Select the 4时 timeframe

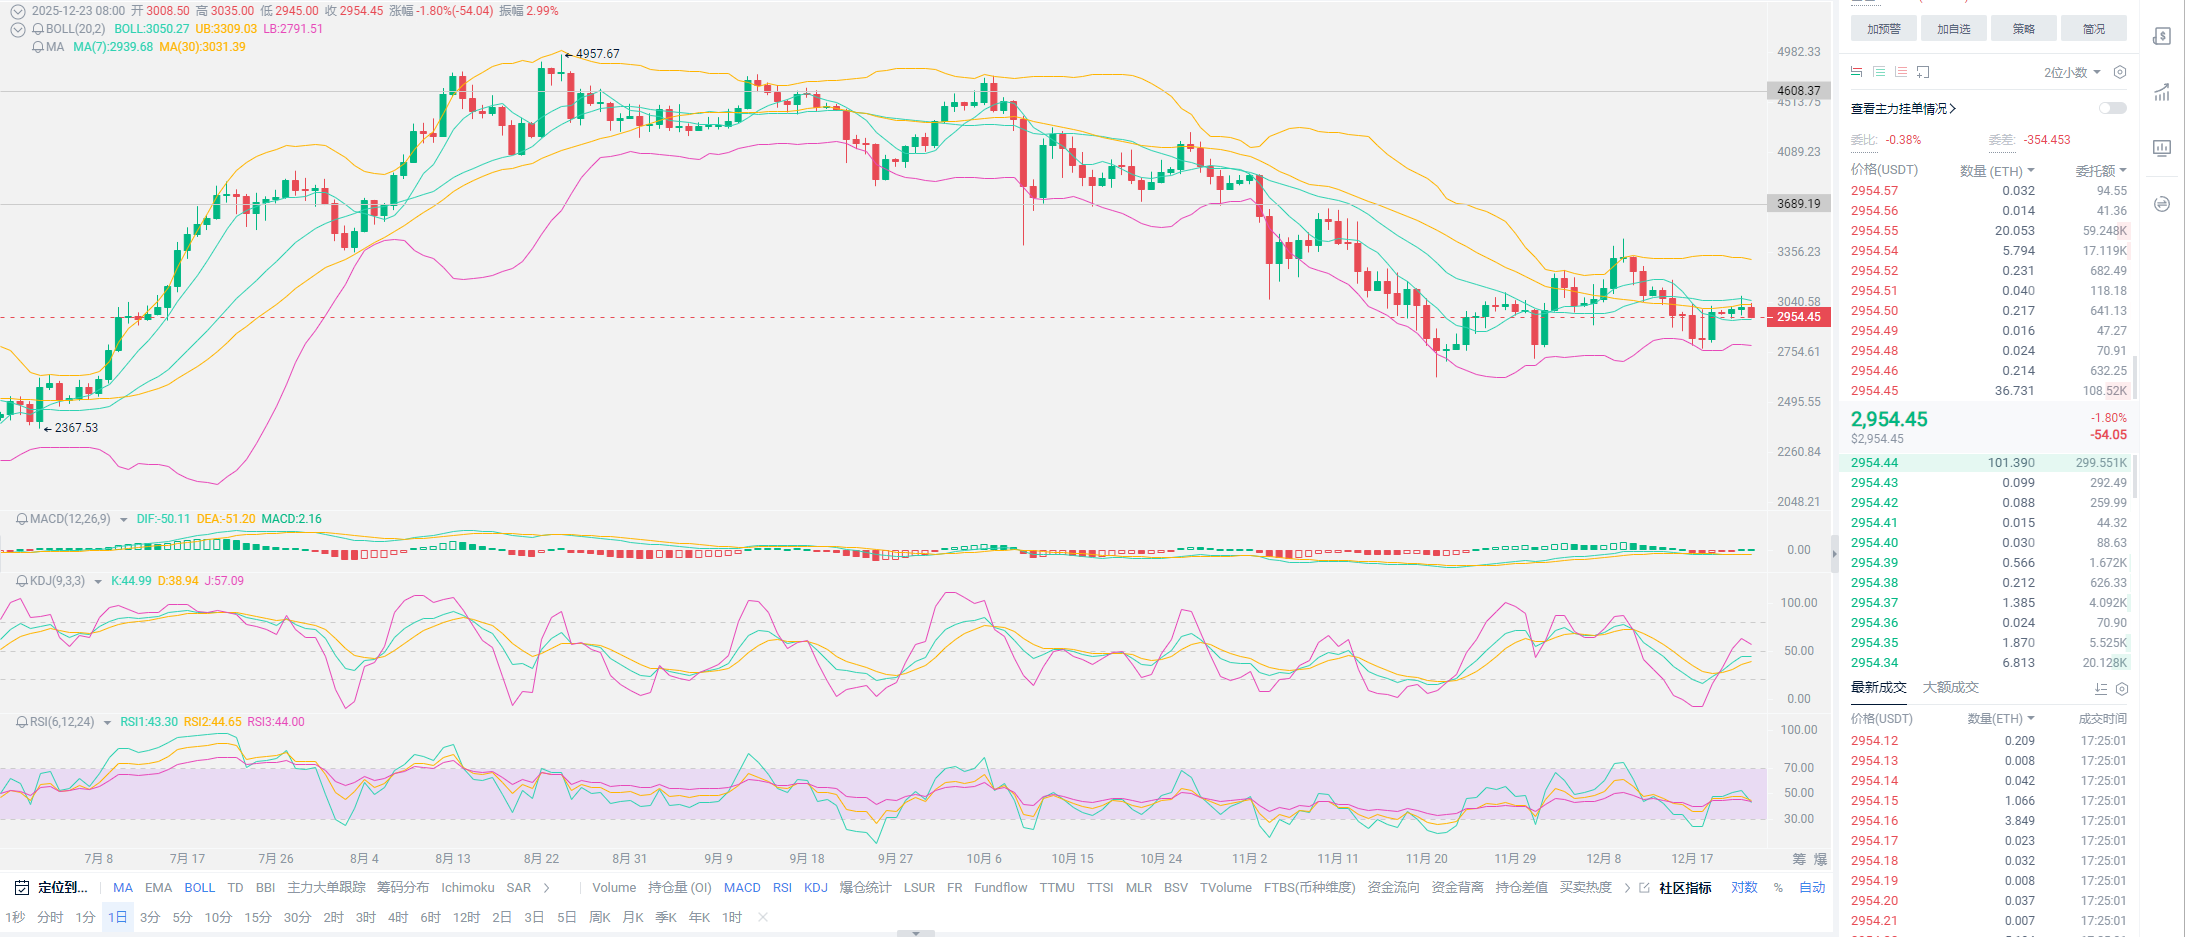coord(398,917)
